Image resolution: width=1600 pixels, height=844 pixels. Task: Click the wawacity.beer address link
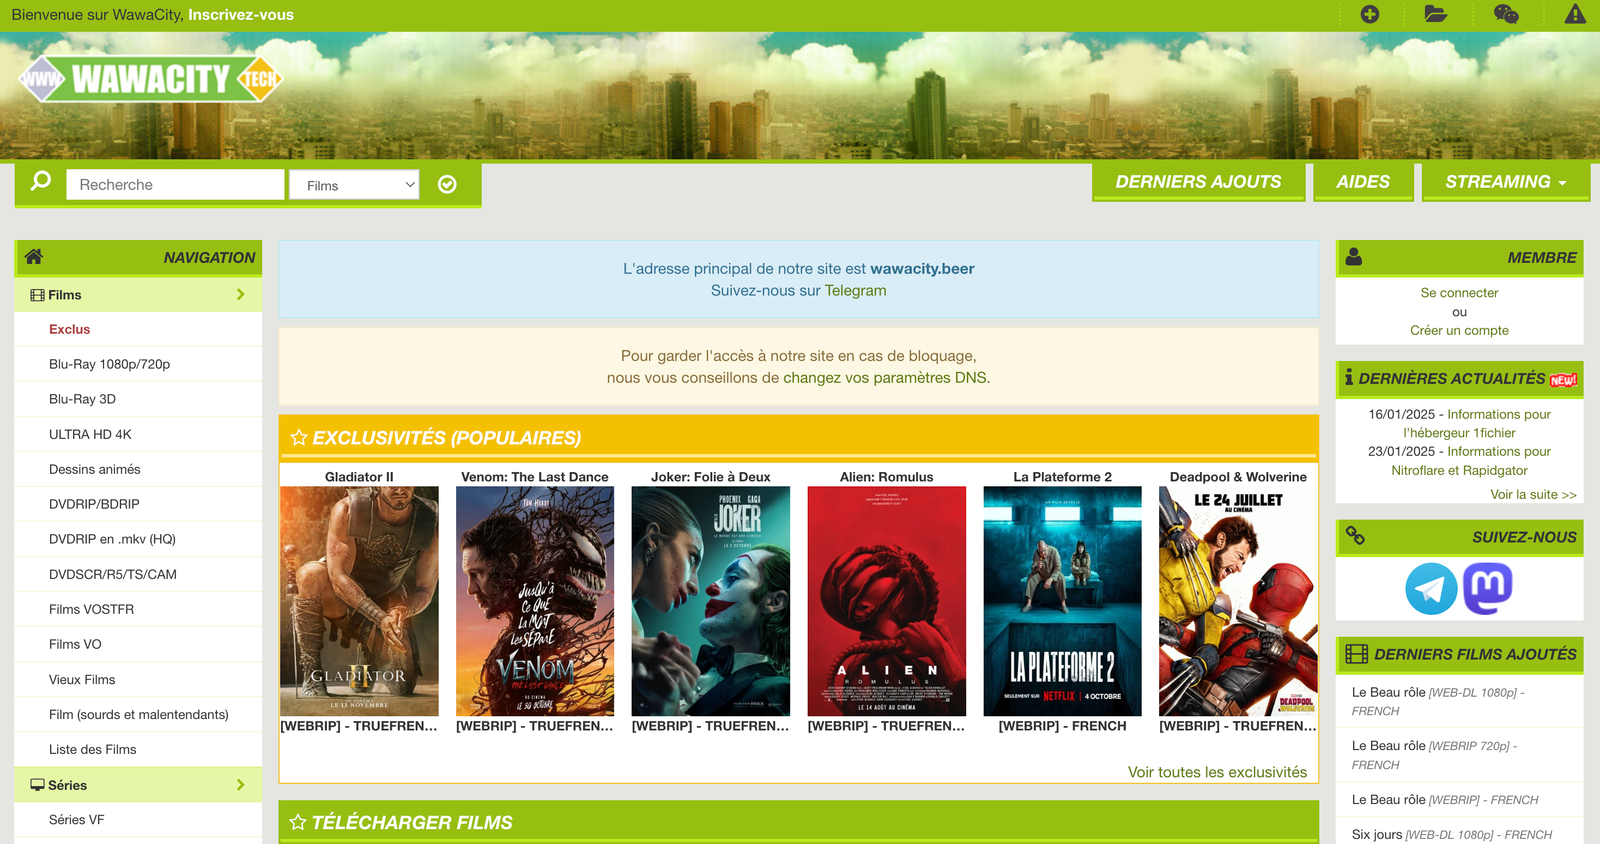922,268
